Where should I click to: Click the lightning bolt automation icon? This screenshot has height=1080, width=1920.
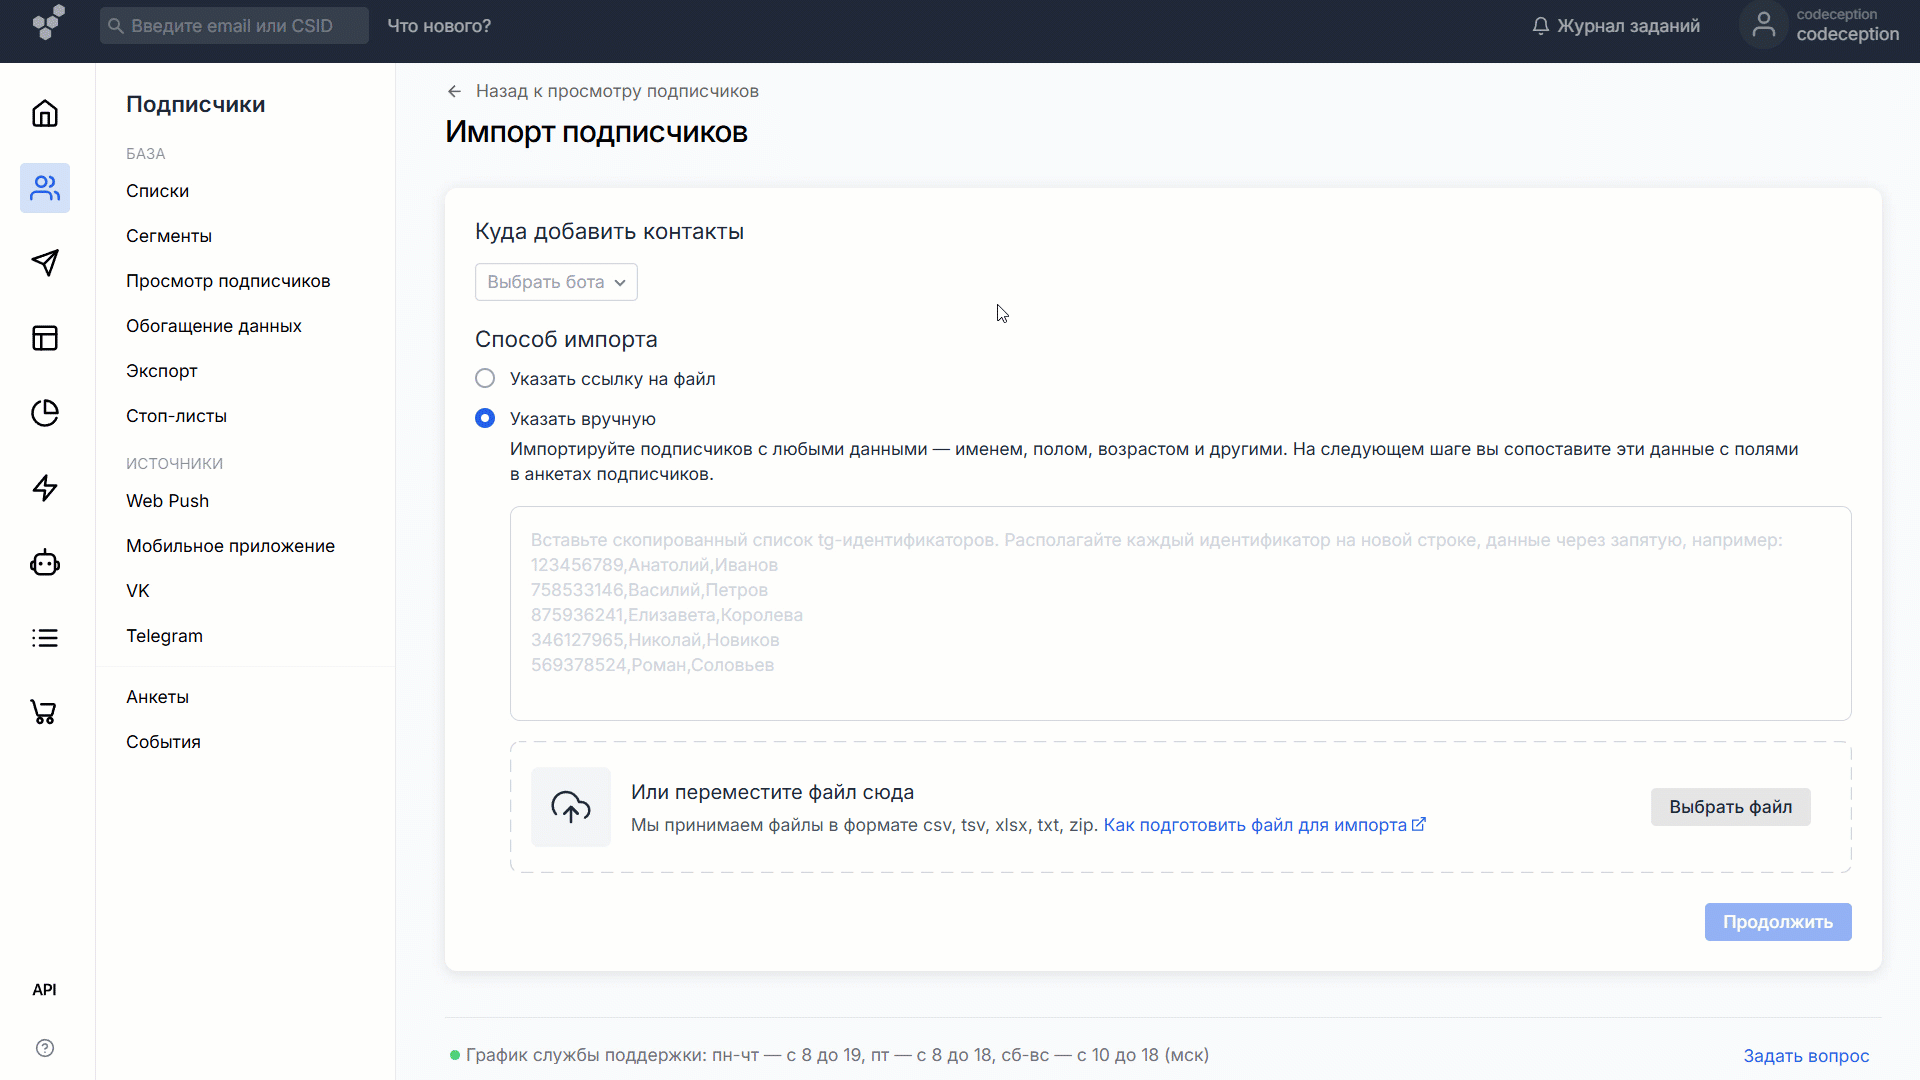pyautogui.click(x=45, y=488)
